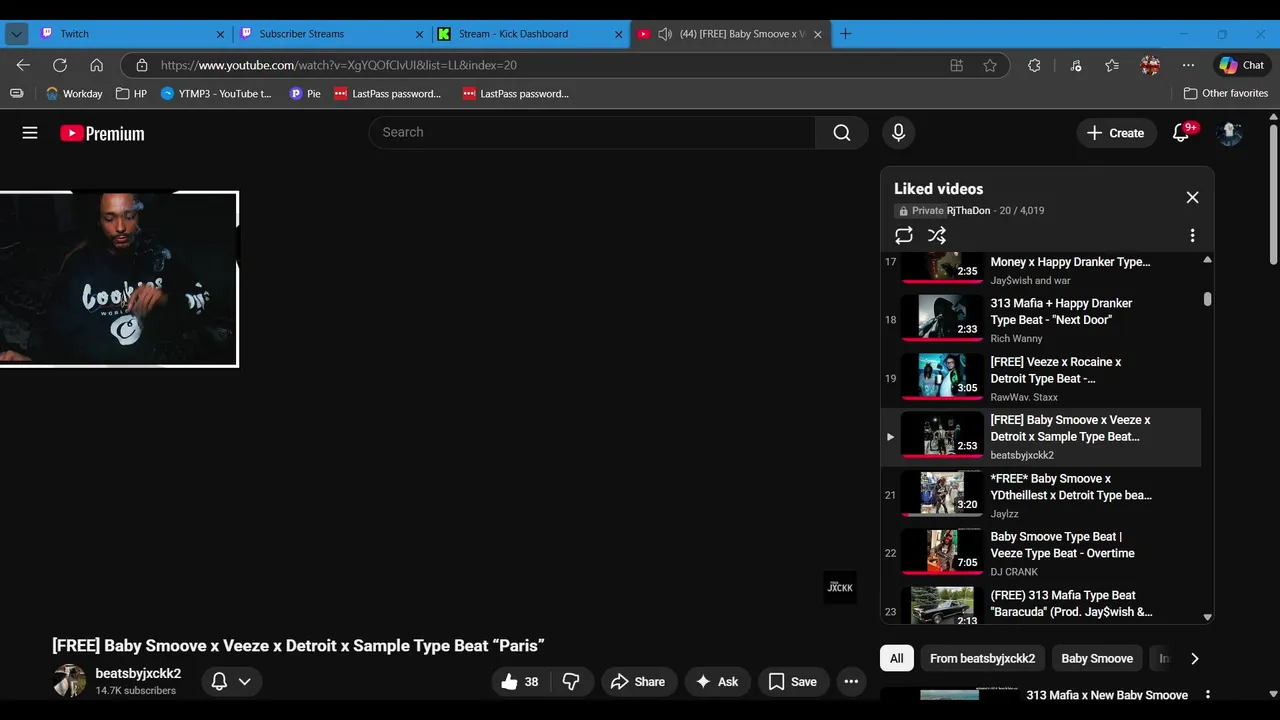Open Copilot Chat button
1280x720 pixels.
(1241, 65)
